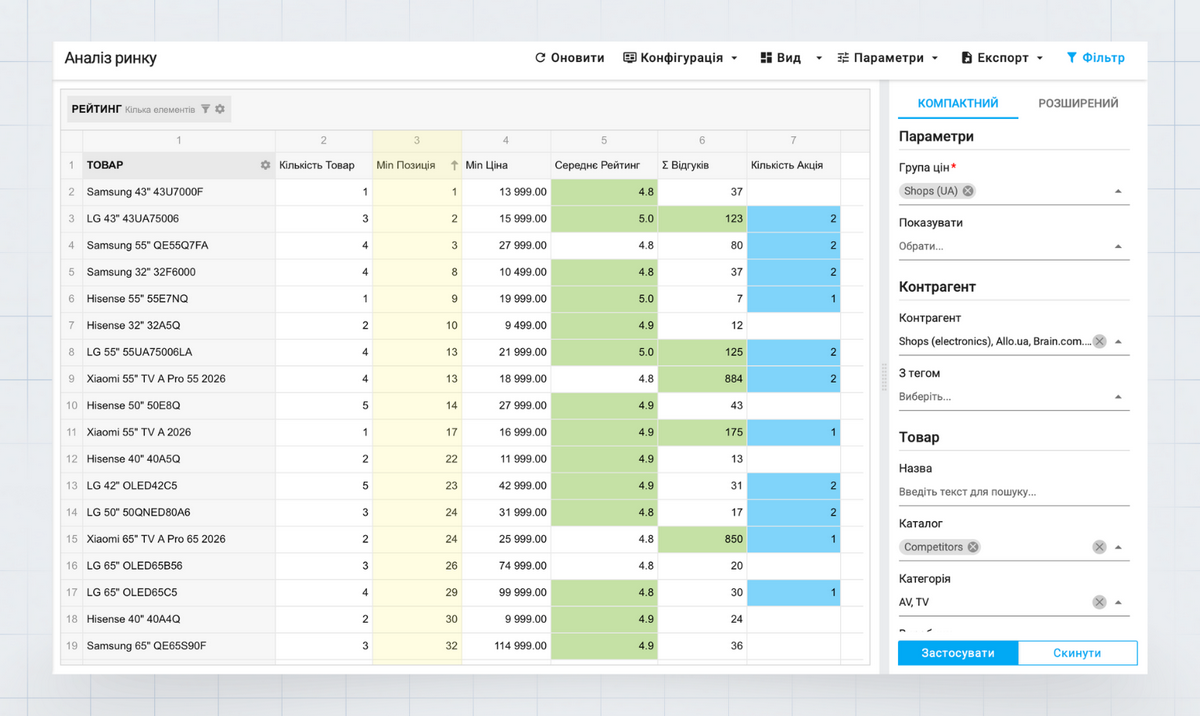
Task: Clear the Контрагент field selection
Action: pos(1099,341)
